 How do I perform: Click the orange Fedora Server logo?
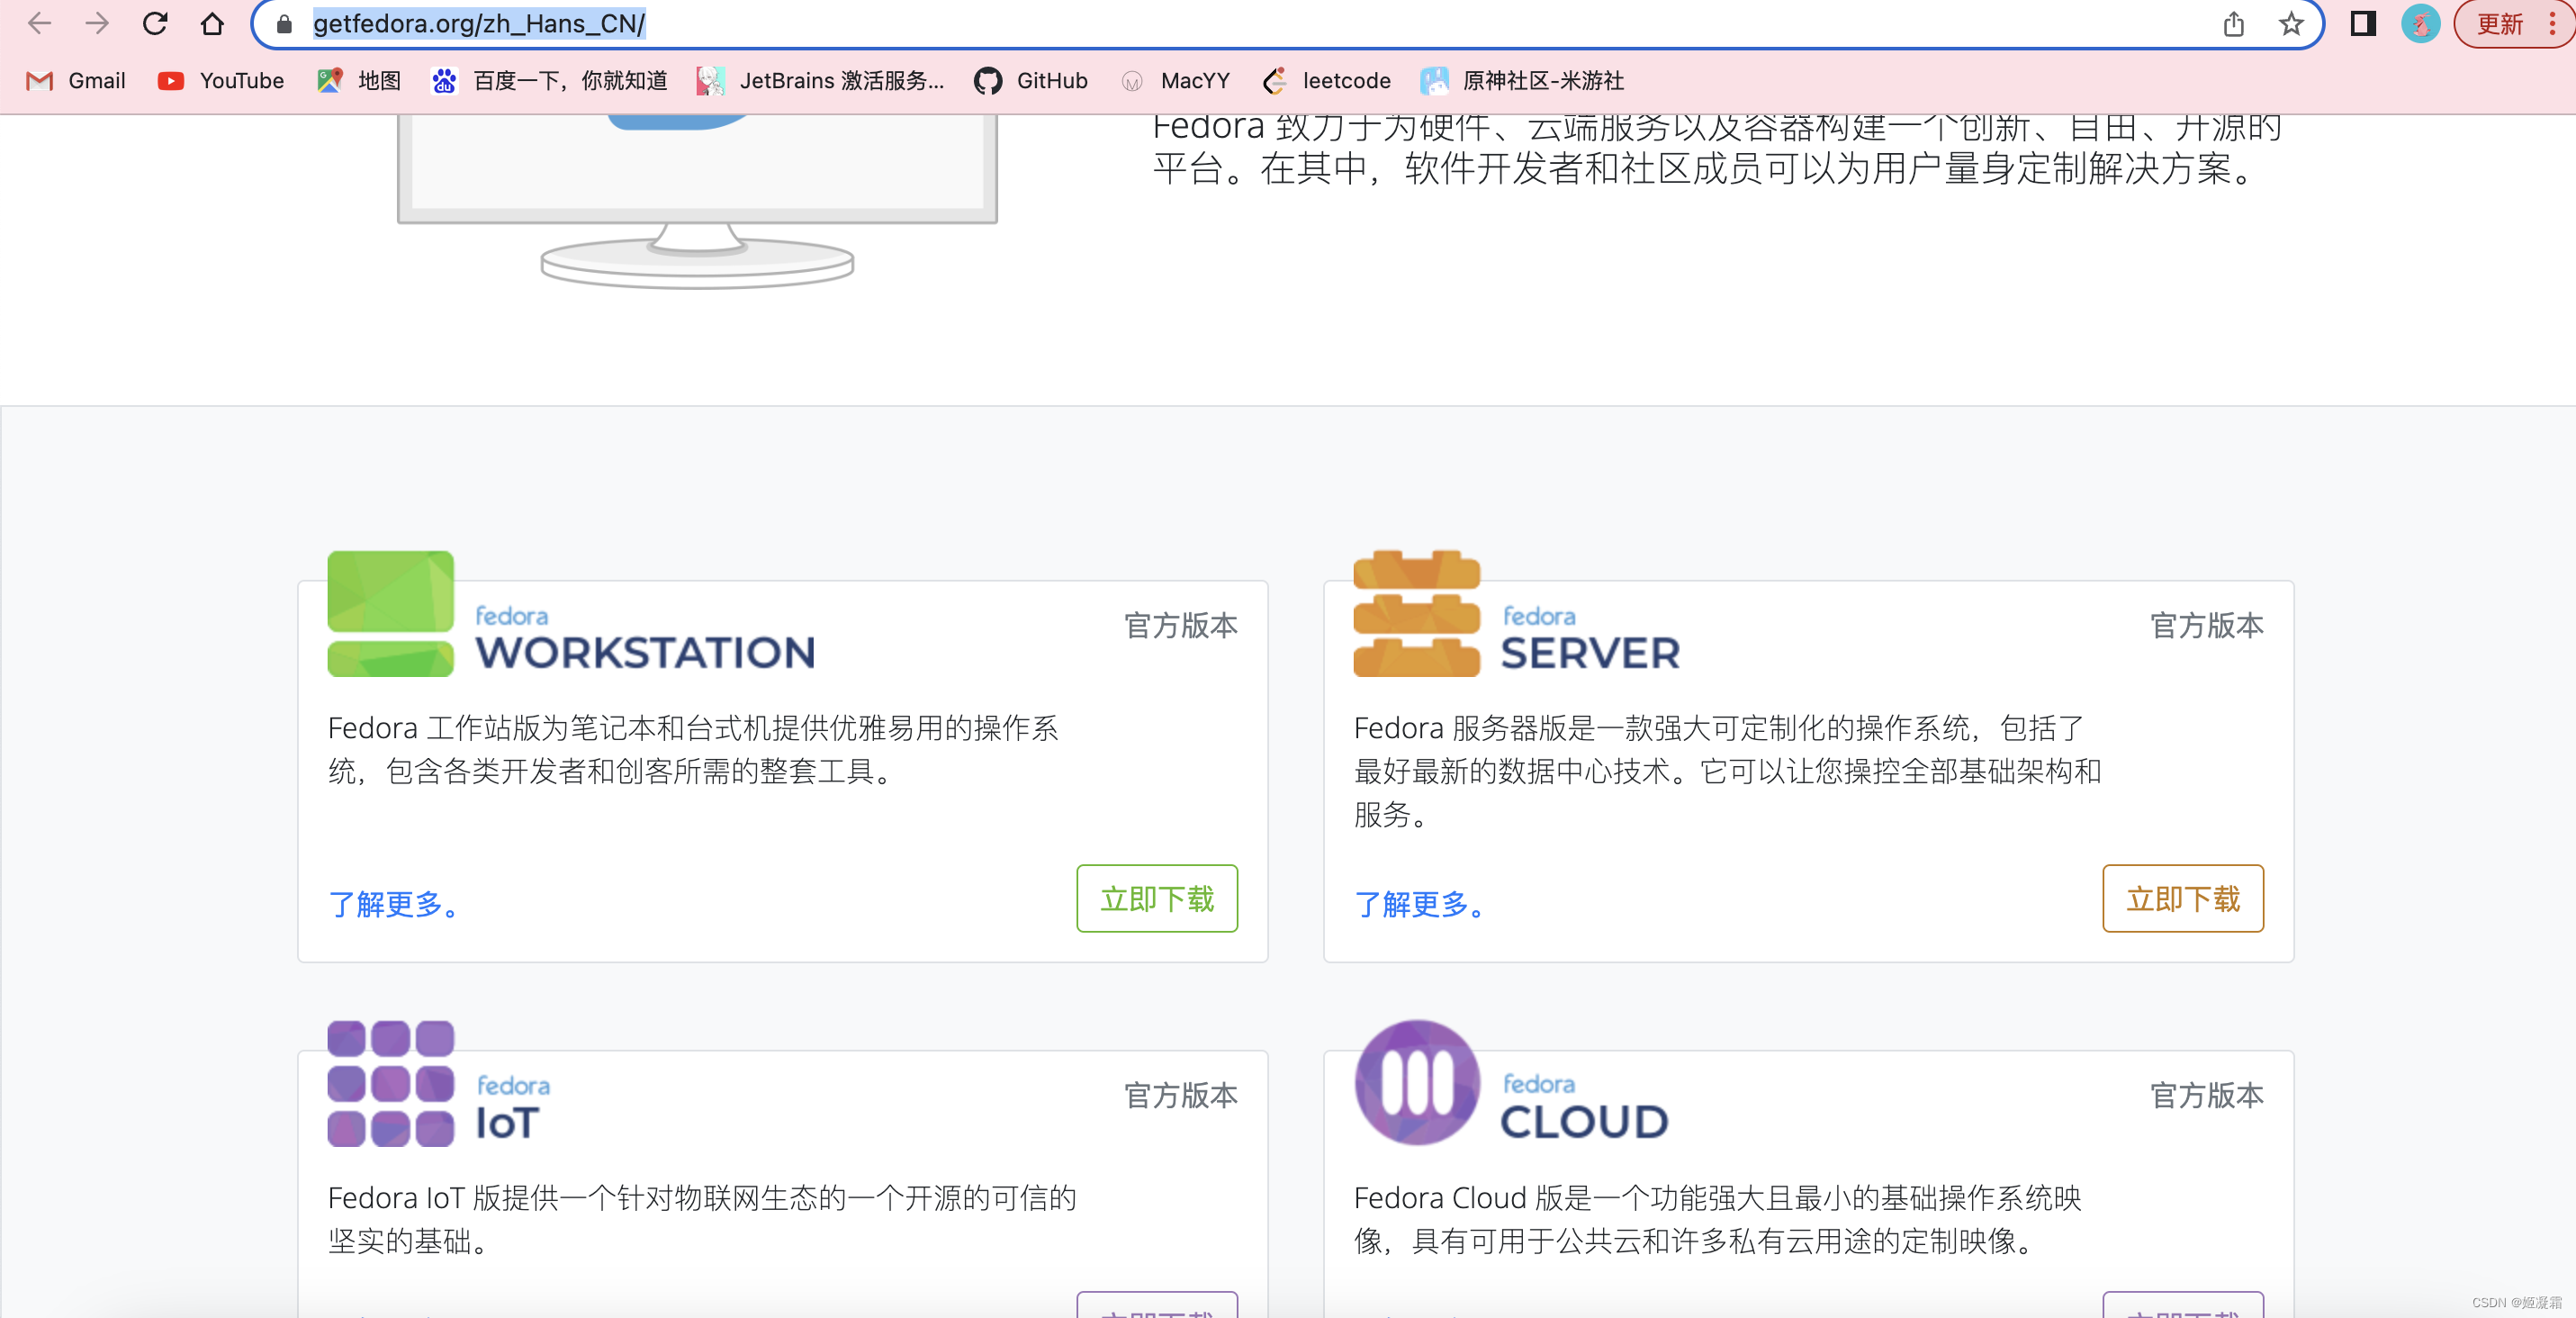click(1417, 614)
